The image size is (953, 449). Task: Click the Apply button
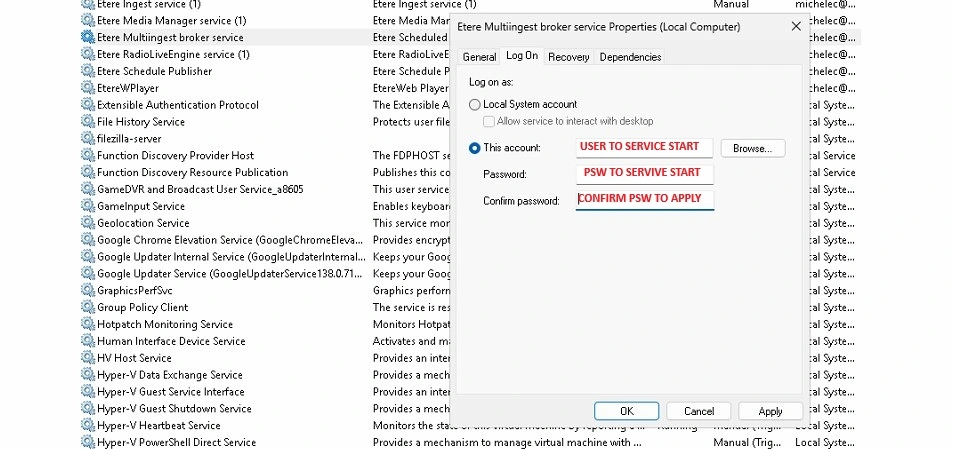click(770, 411)
